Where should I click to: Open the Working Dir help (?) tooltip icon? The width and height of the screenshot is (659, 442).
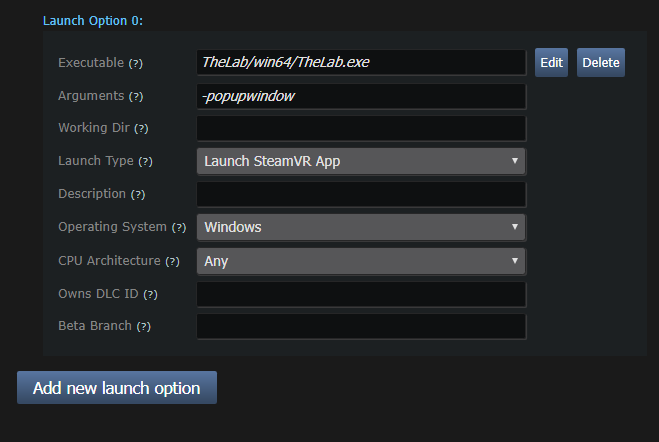[141, 129]
